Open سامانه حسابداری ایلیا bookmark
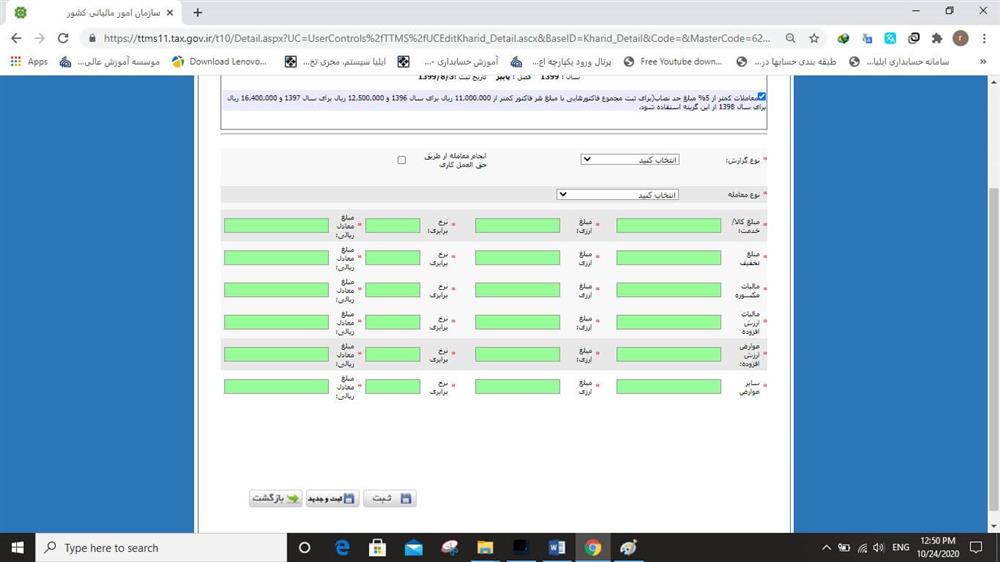Viewport: 1000px width, 562px height. pyautogui.click(x=899, y=62)
